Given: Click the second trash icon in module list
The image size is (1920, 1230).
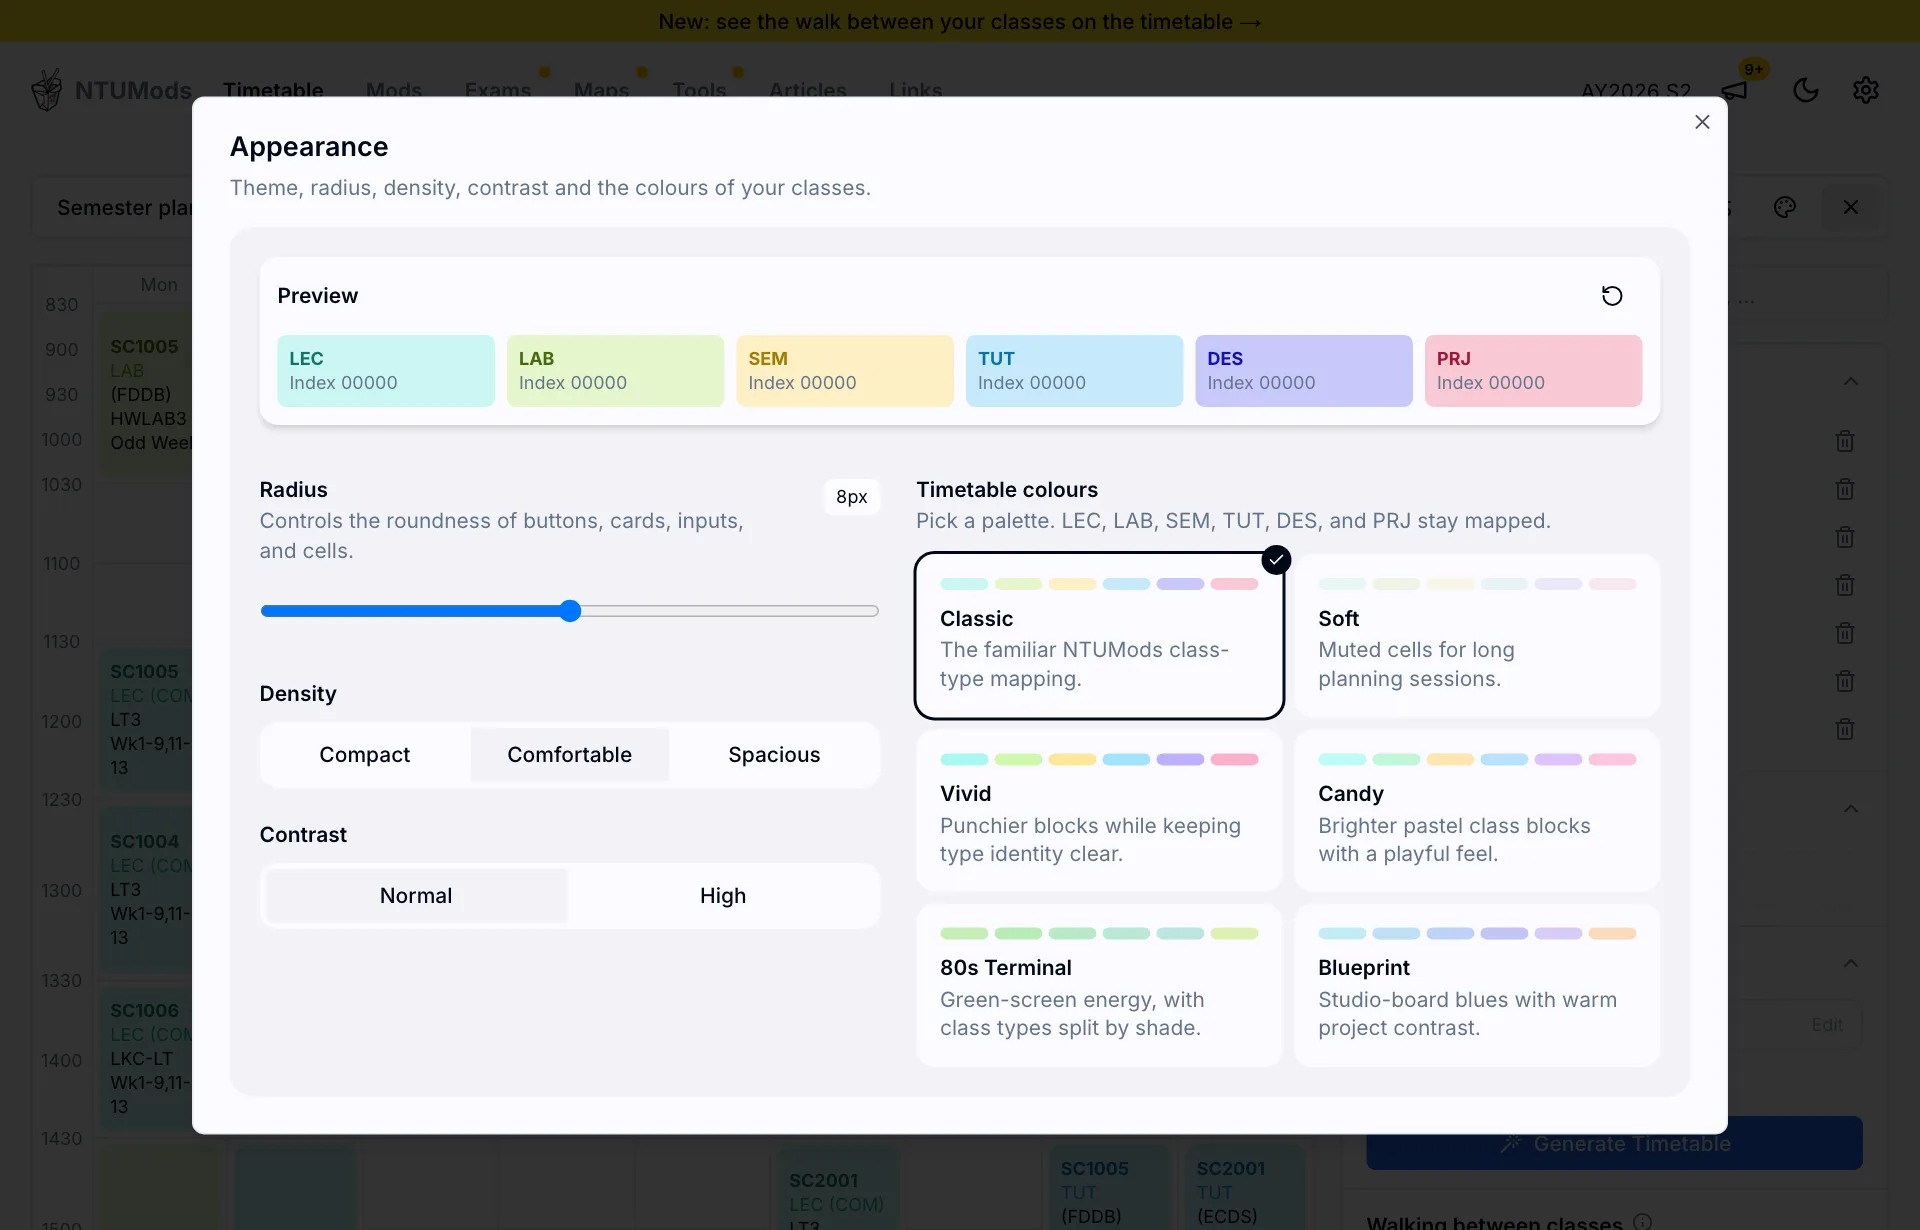Looking at the screenshot, I should click(1845, 489).
